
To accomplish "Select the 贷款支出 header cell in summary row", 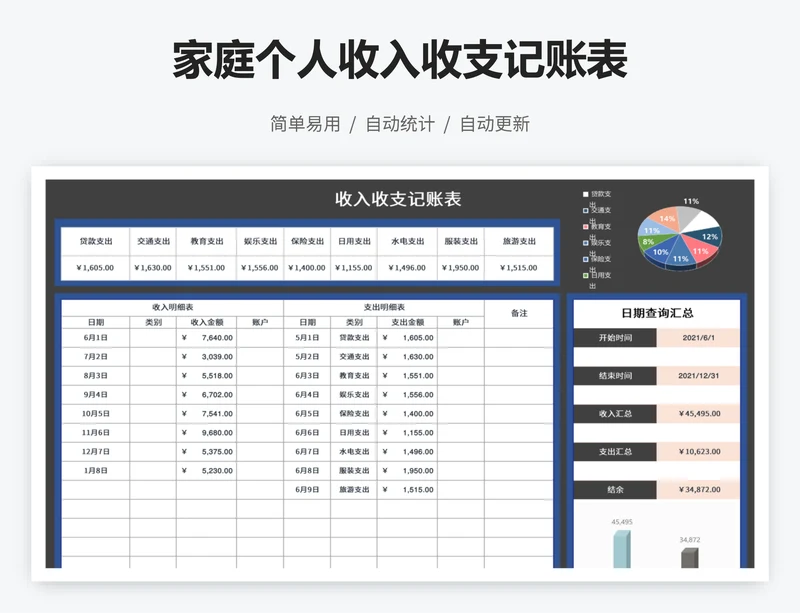I will (95, 241).
